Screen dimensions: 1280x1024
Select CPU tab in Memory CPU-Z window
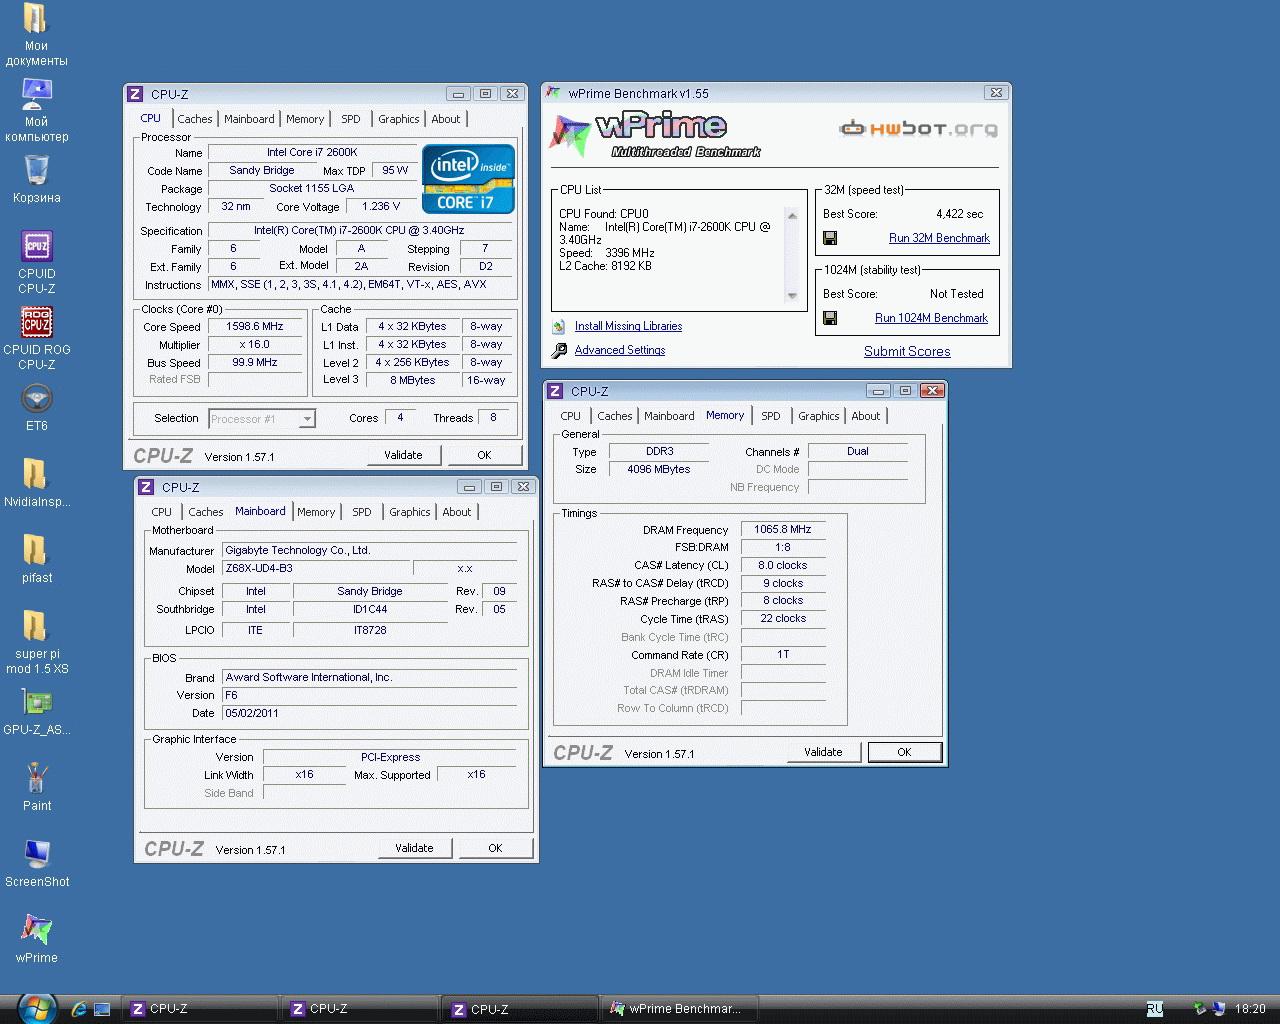570,416
